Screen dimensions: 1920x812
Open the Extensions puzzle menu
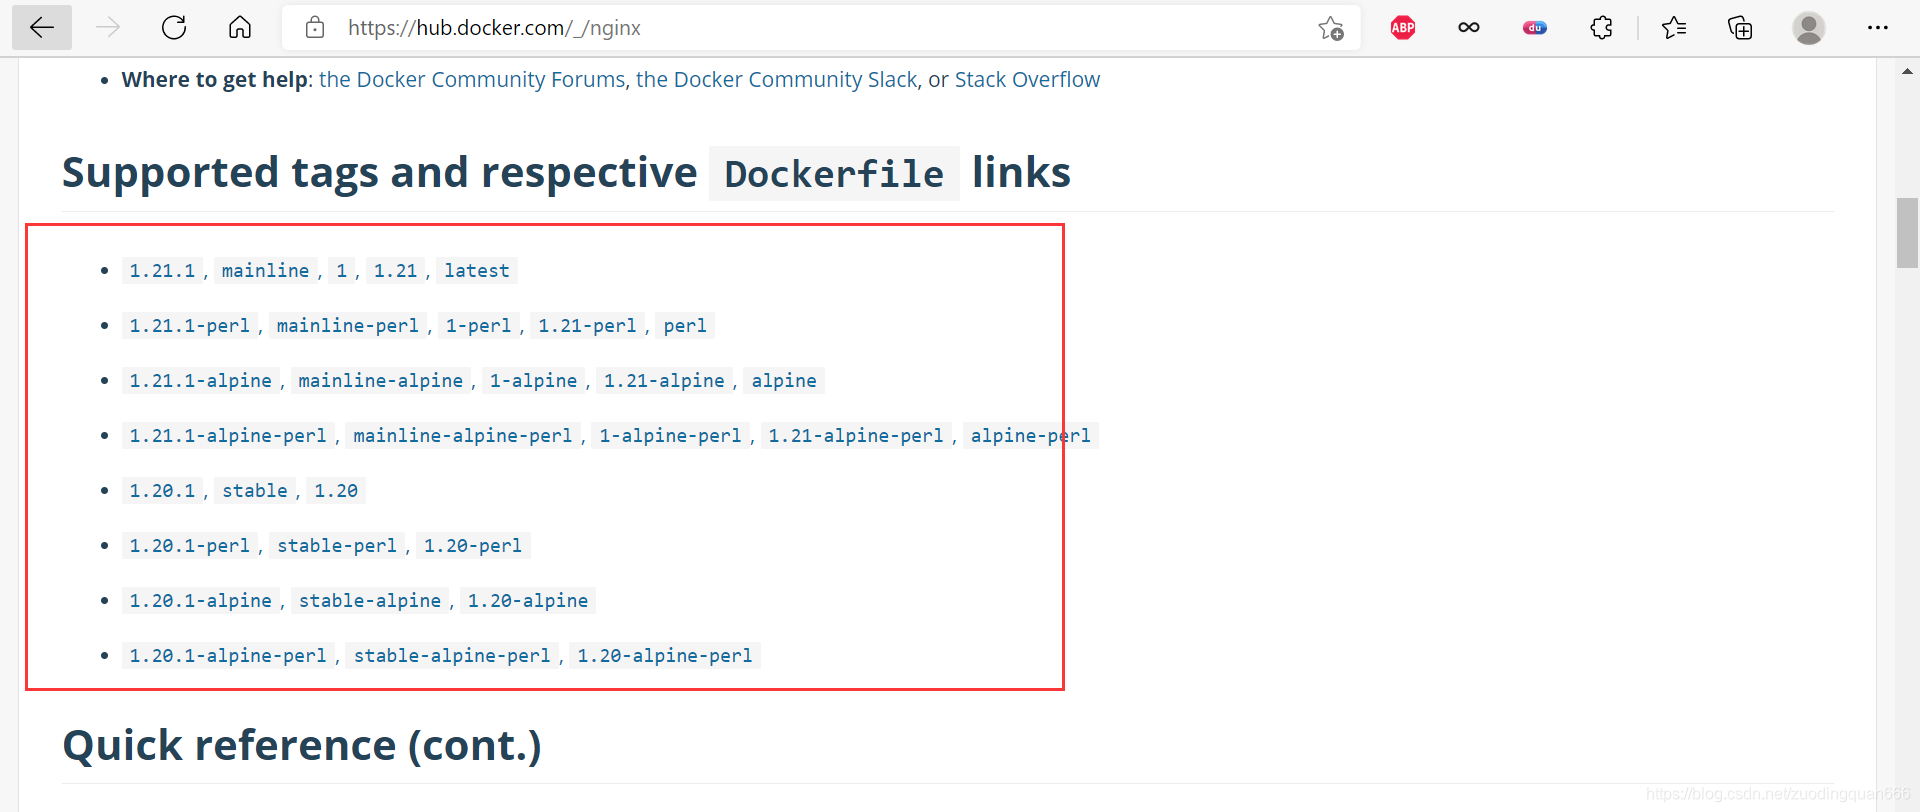click(1601, 28)
